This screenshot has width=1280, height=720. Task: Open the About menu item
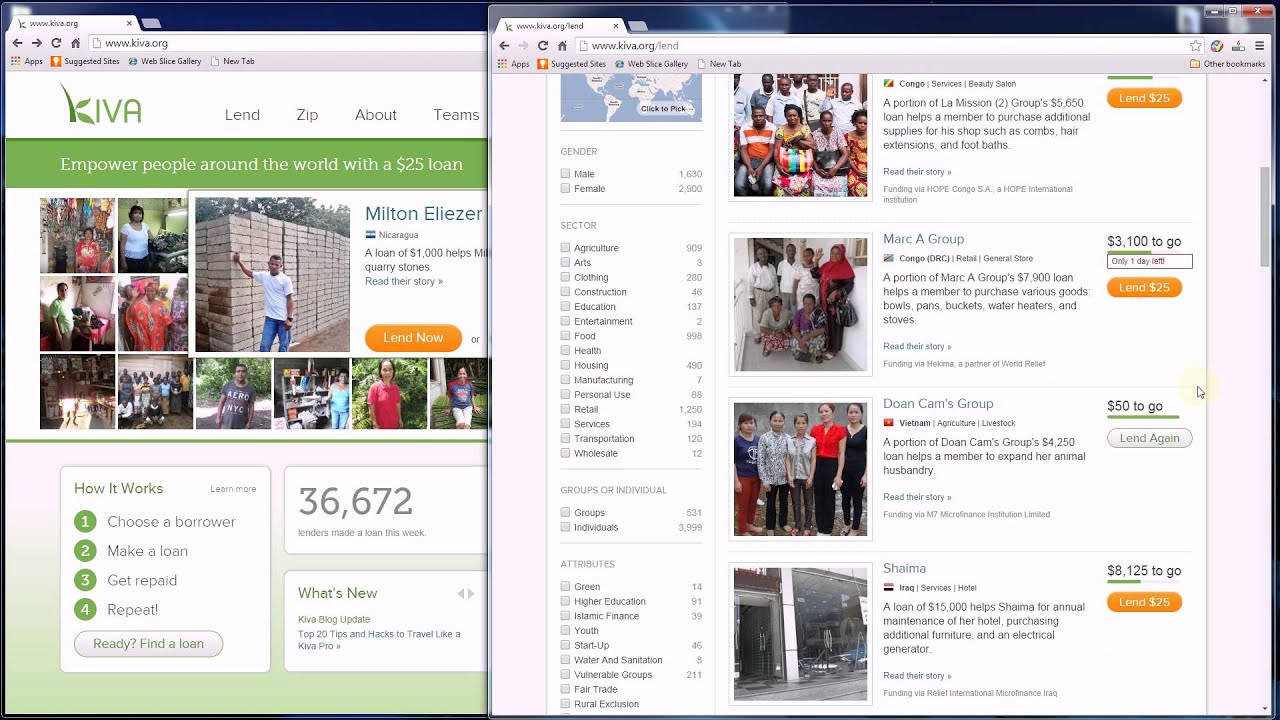(x=376, y=115)
